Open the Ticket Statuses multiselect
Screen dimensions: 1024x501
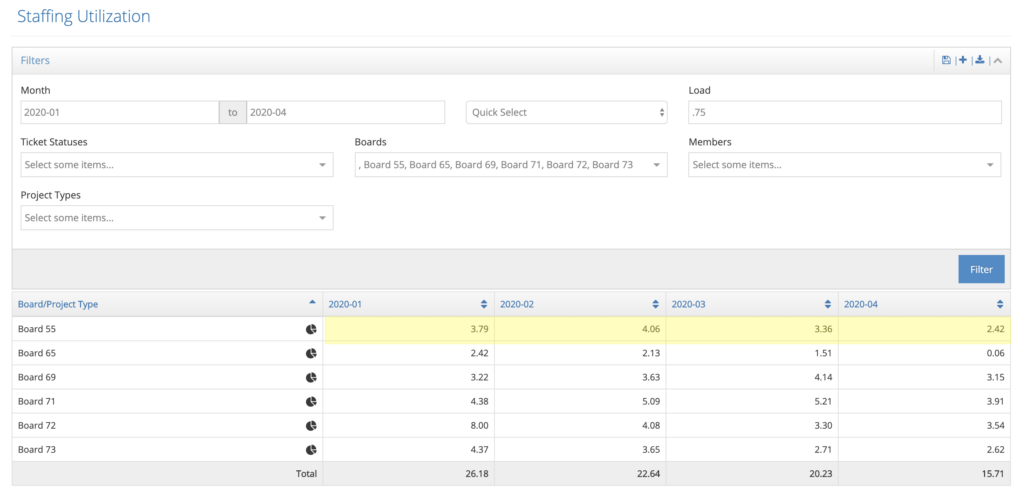(x=177, y=165)
